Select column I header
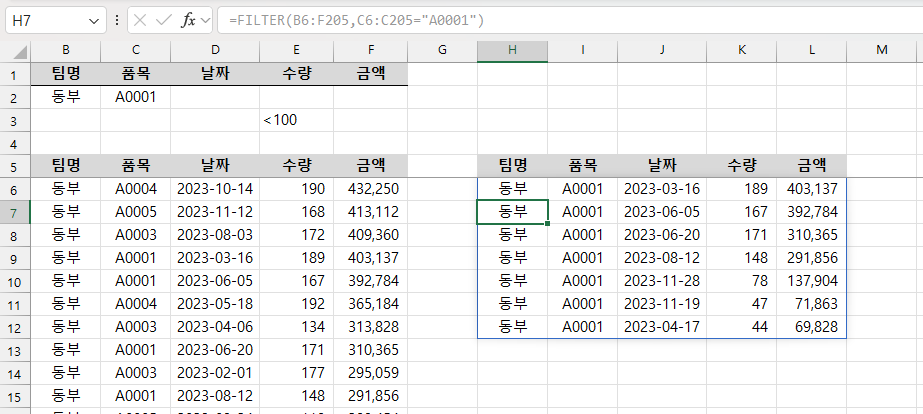This screenshot has width=923, height=414. pyautogui.click(x=582, y=50)
